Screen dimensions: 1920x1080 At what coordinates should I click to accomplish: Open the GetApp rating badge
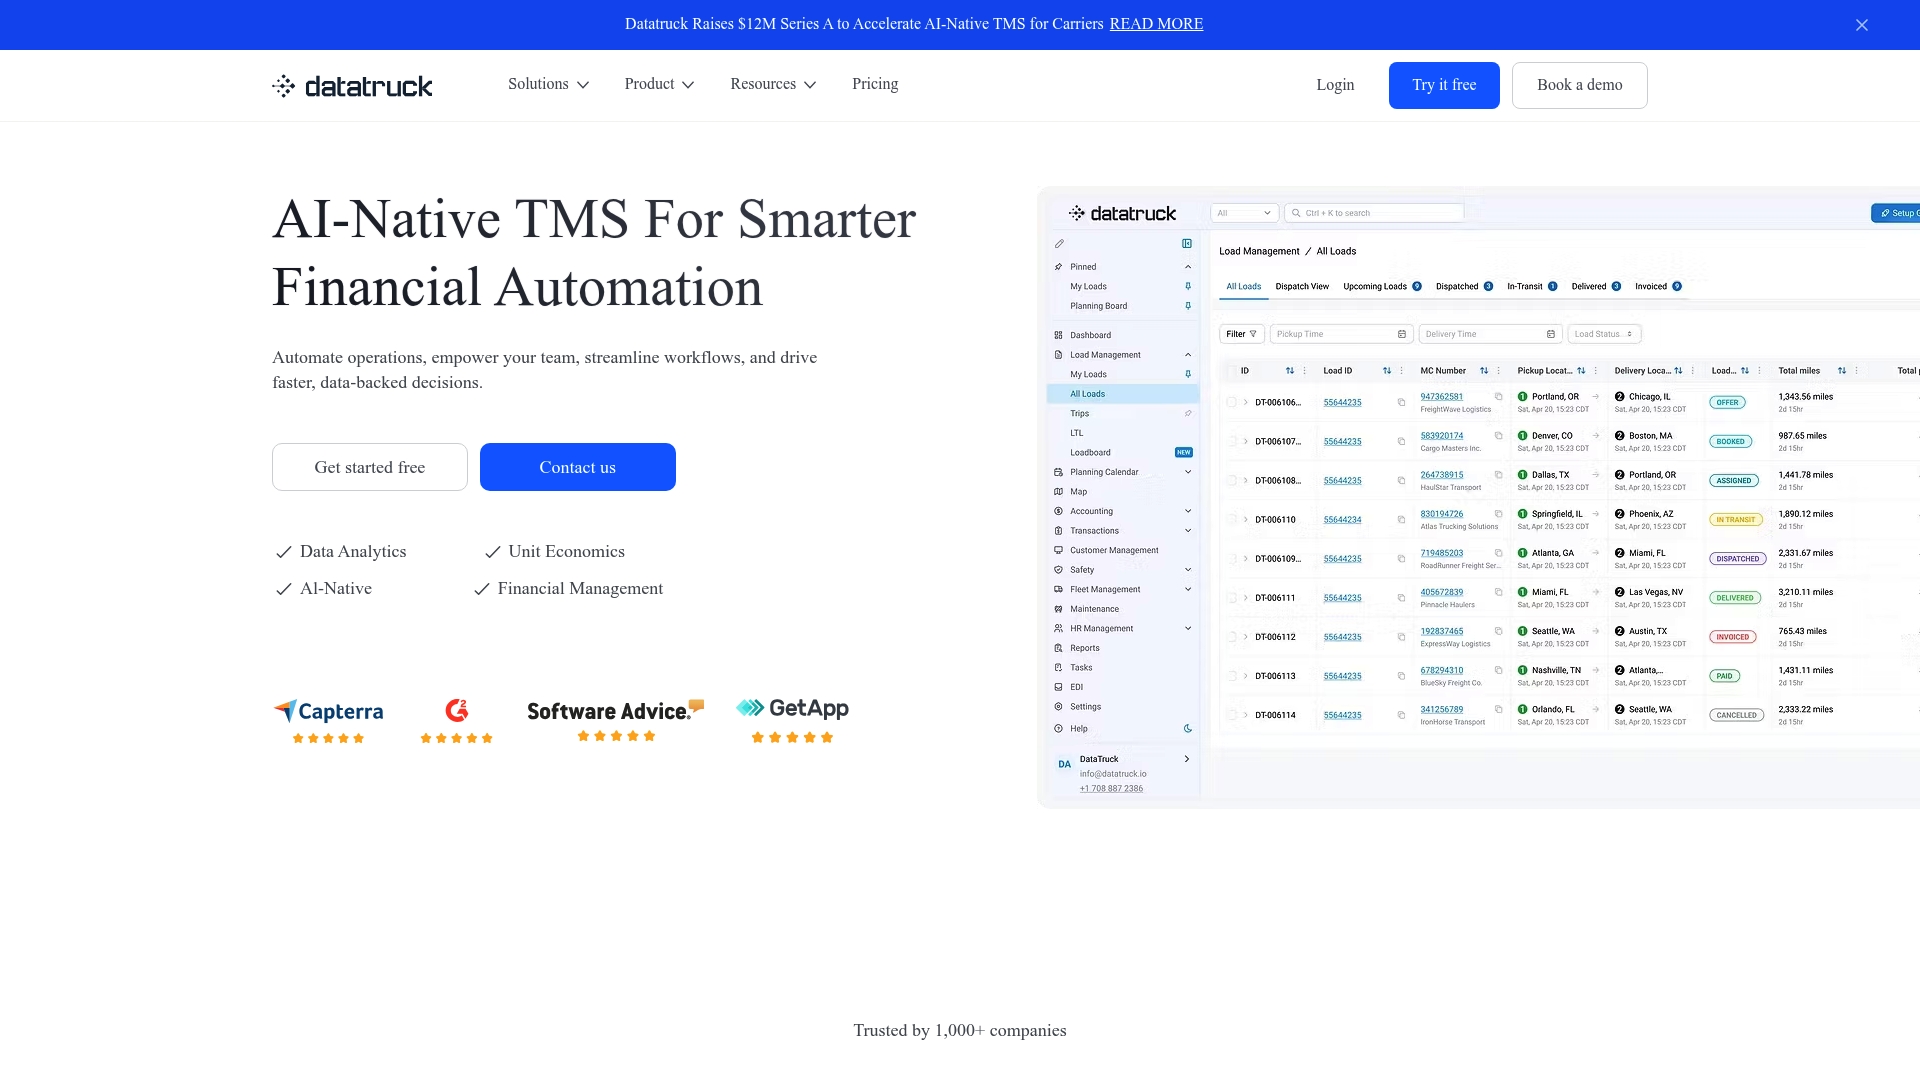(792, 721)
